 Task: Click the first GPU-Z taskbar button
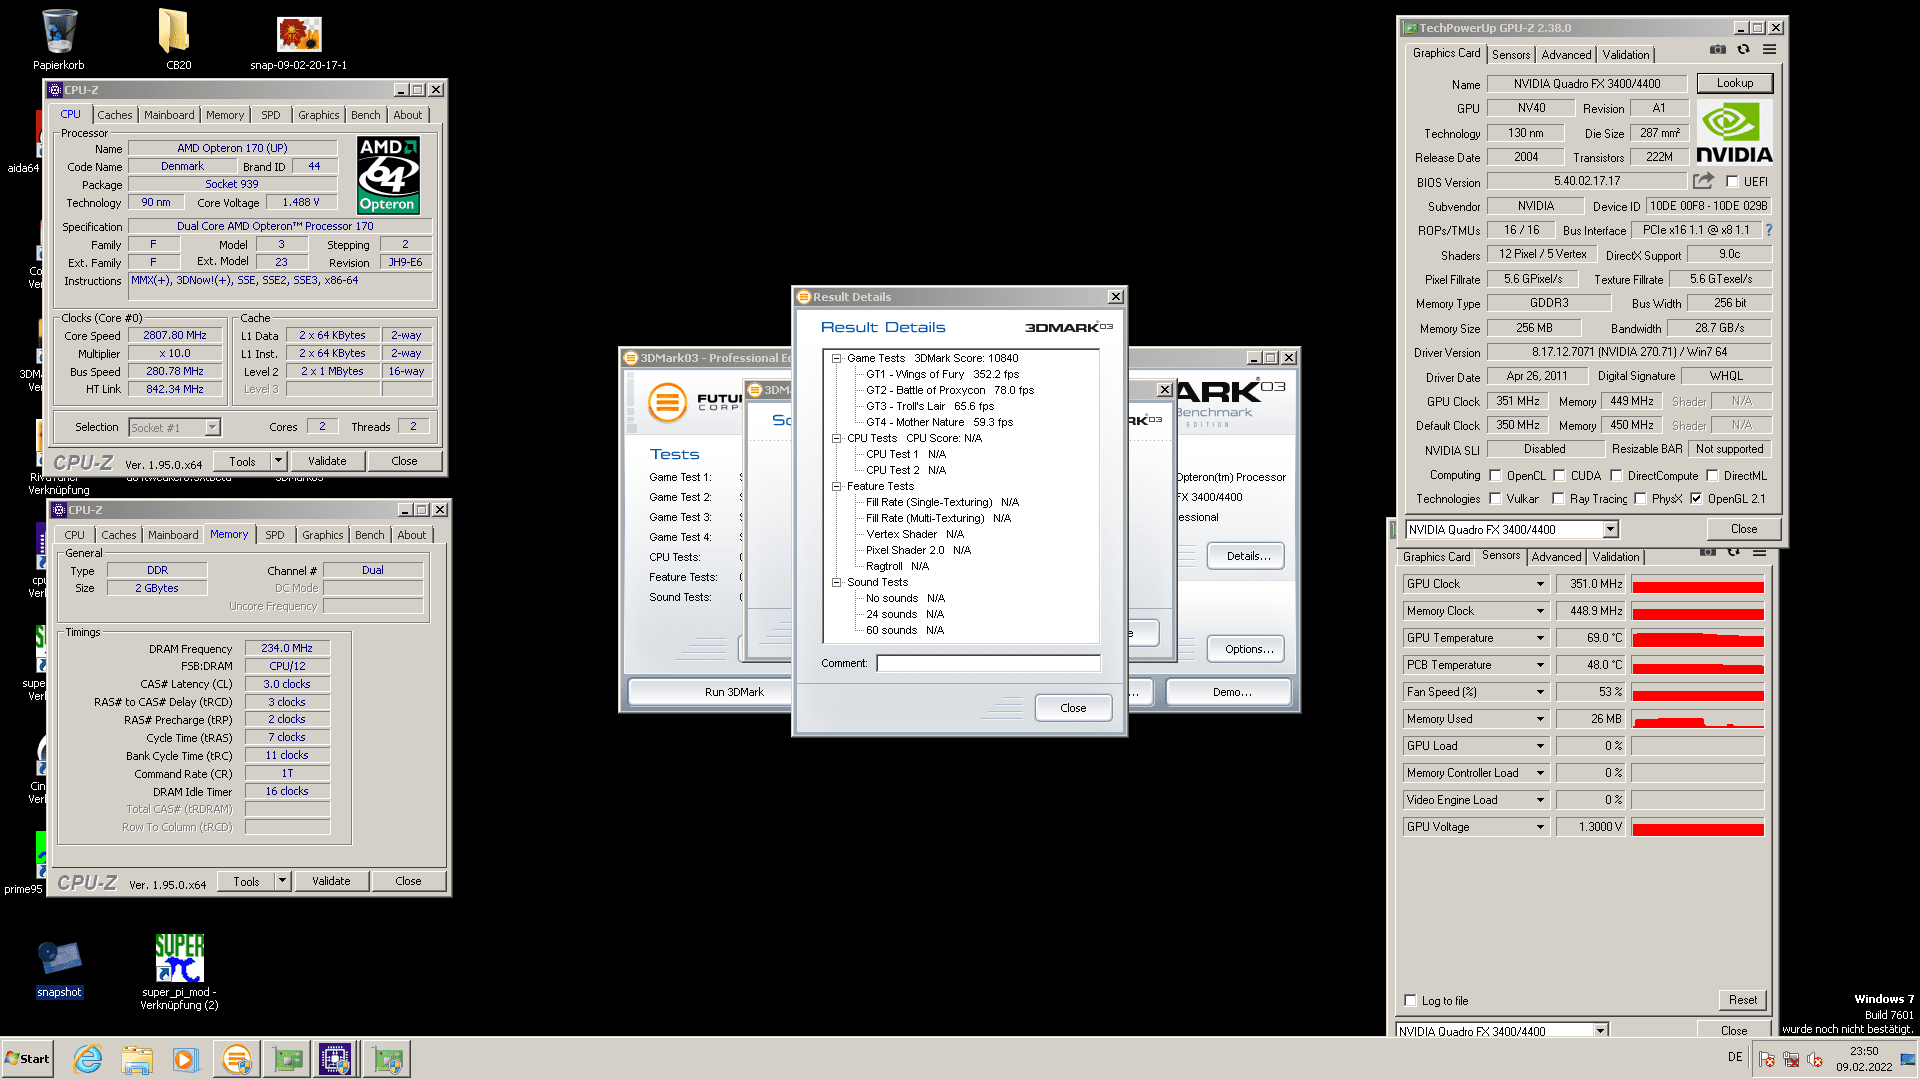pyautogui.click(x=287, y=1059)
